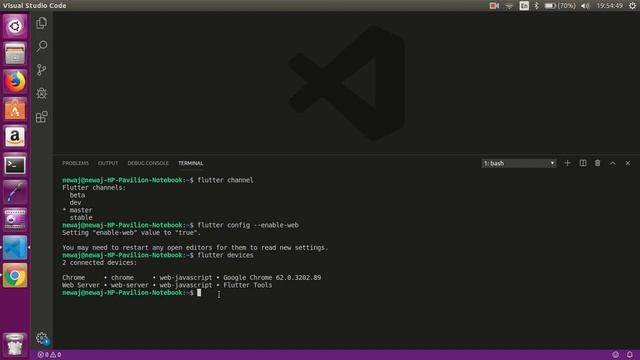Open the pen/color picker app in launcher

click(x=15, y=192)
